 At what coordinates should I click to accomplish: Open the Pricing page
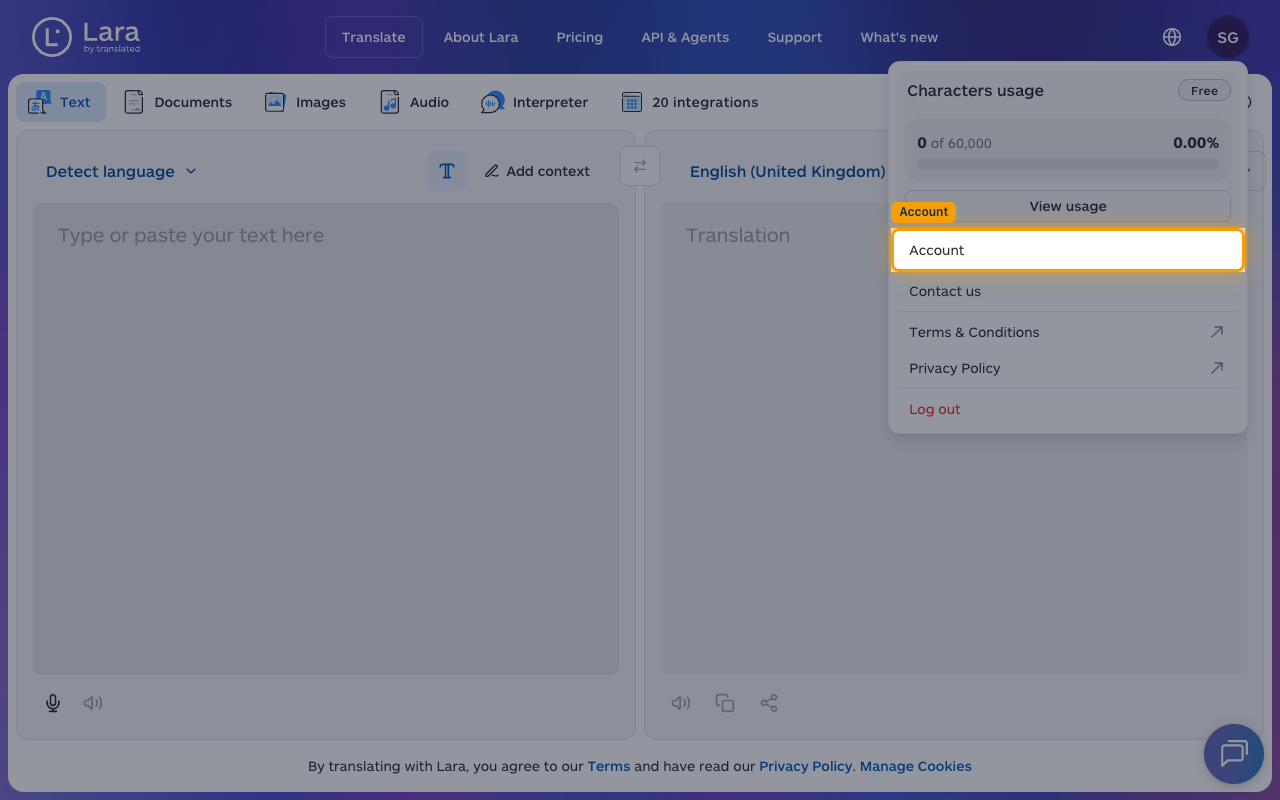click(580, 37)
